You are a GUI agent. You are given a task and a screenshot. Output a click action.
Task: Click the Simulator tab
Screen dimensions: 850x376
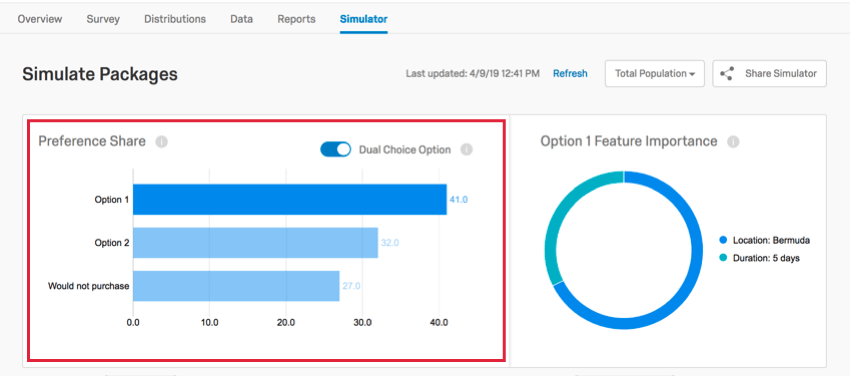pyautogui.click(x=364, y=19)
